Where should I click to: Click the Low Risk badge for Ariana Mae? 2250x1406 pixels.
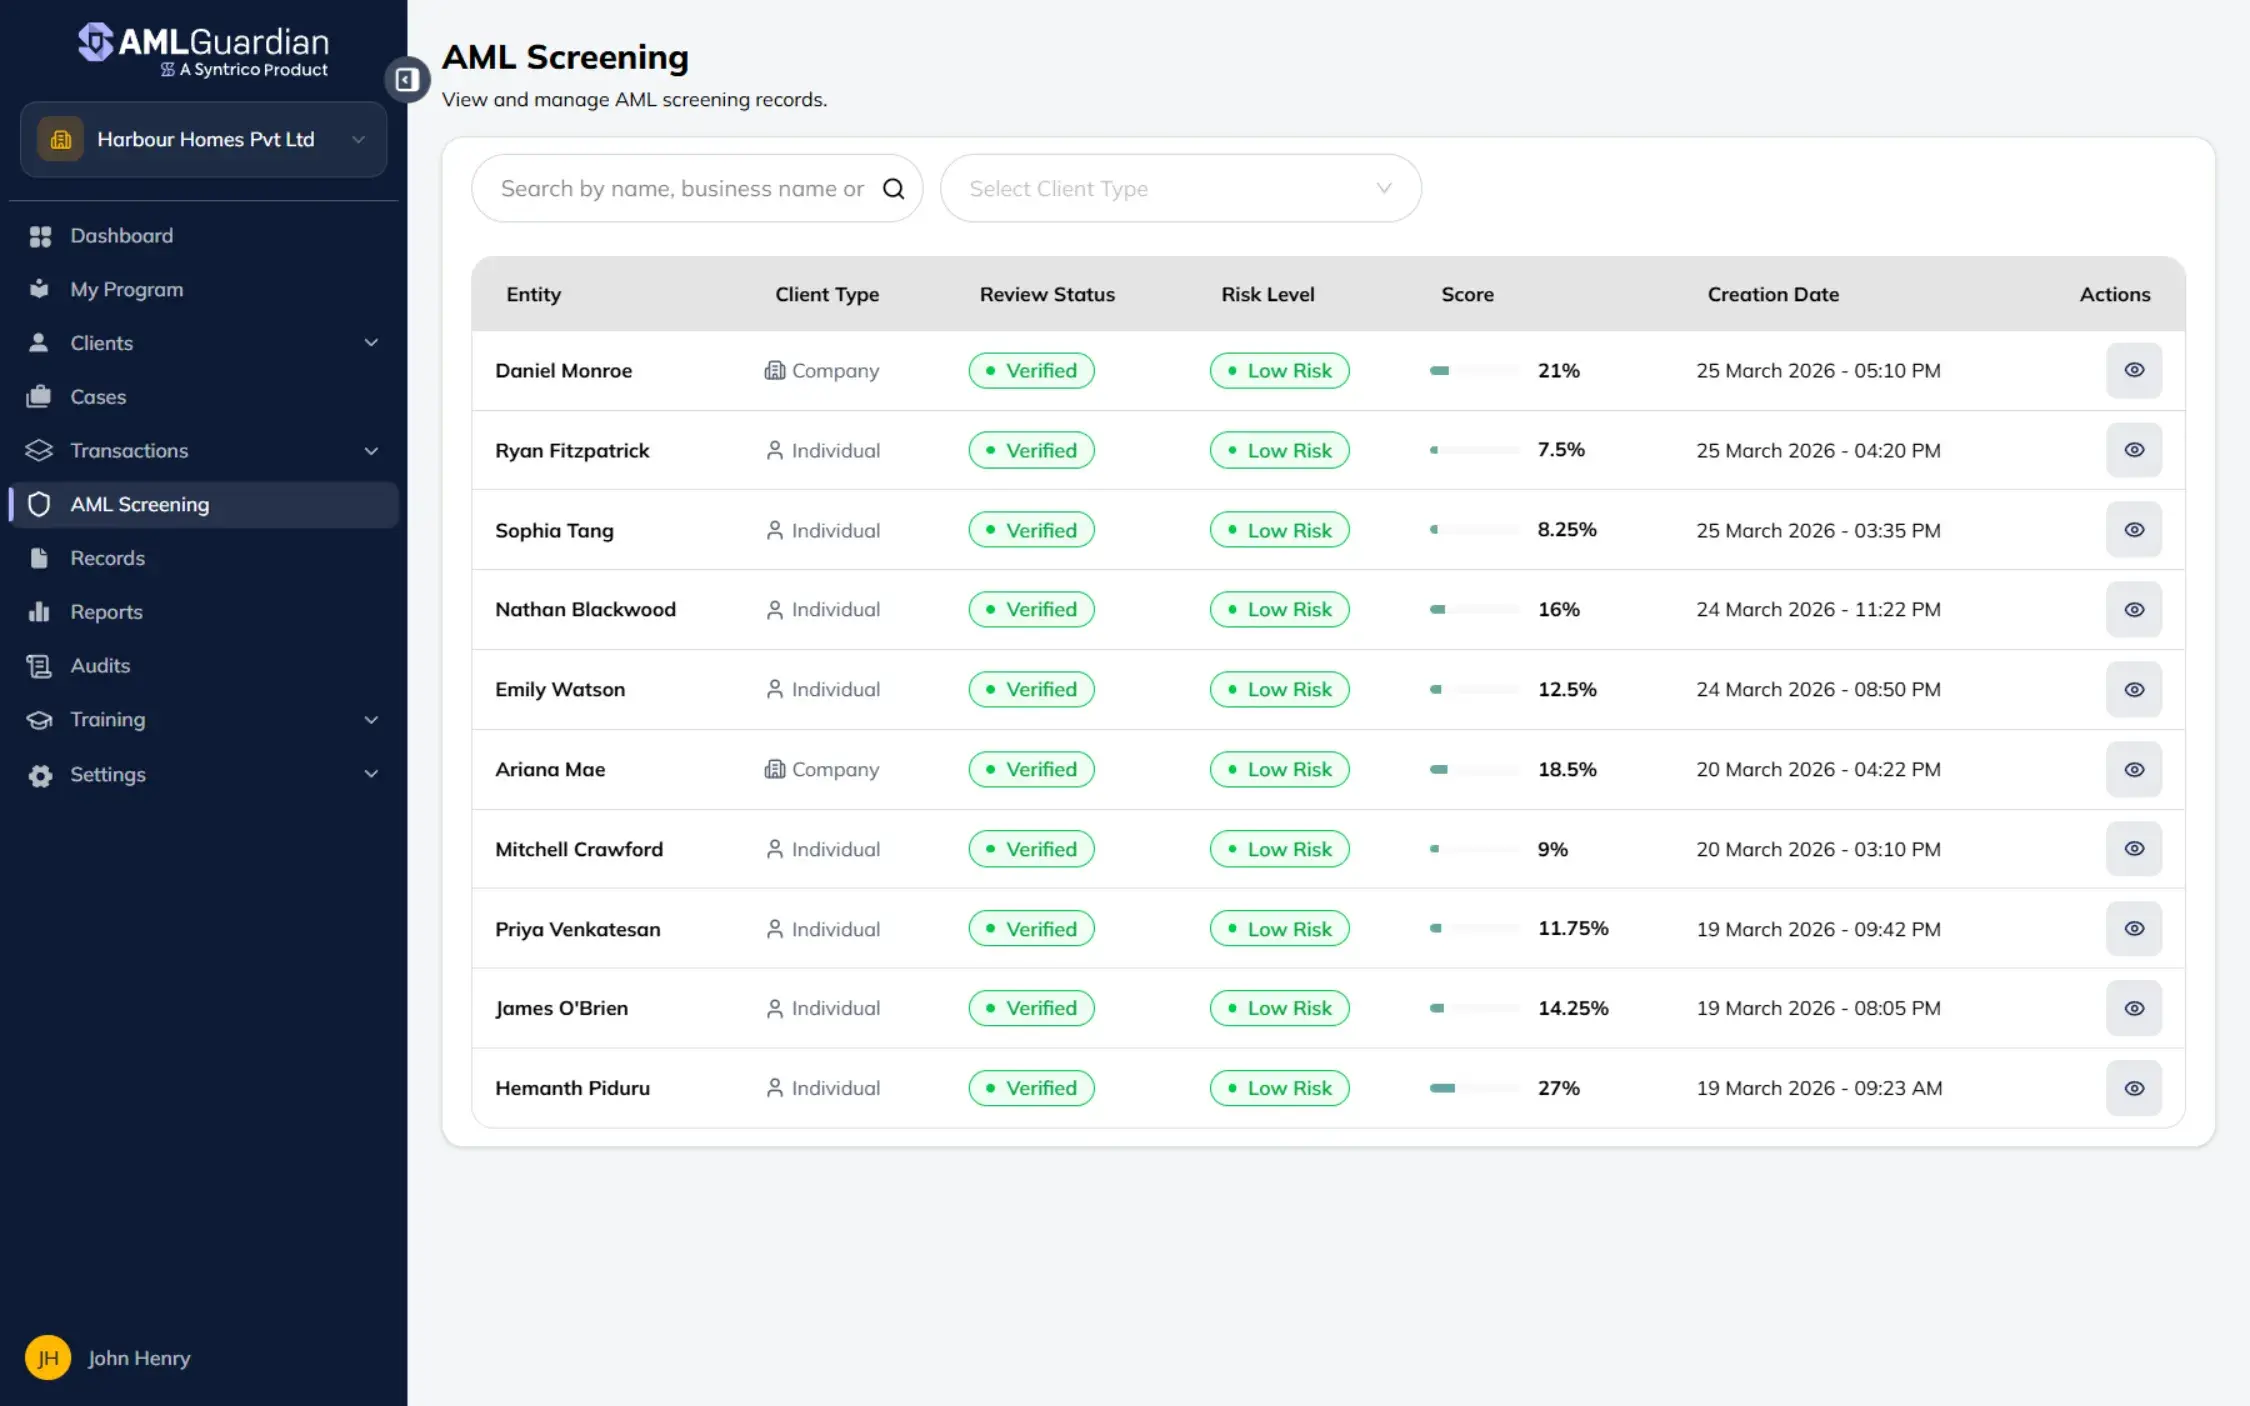click(x=1279, y=769)
